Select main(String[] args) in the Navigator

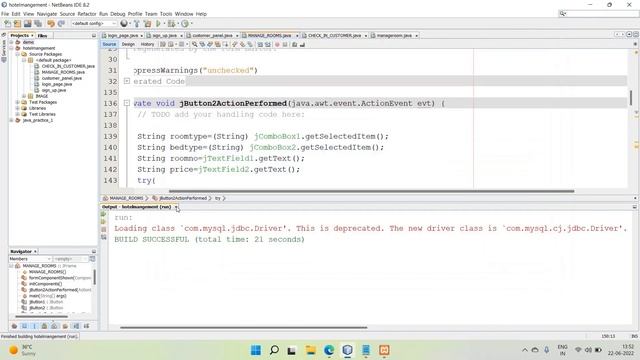tap(47, 296)
